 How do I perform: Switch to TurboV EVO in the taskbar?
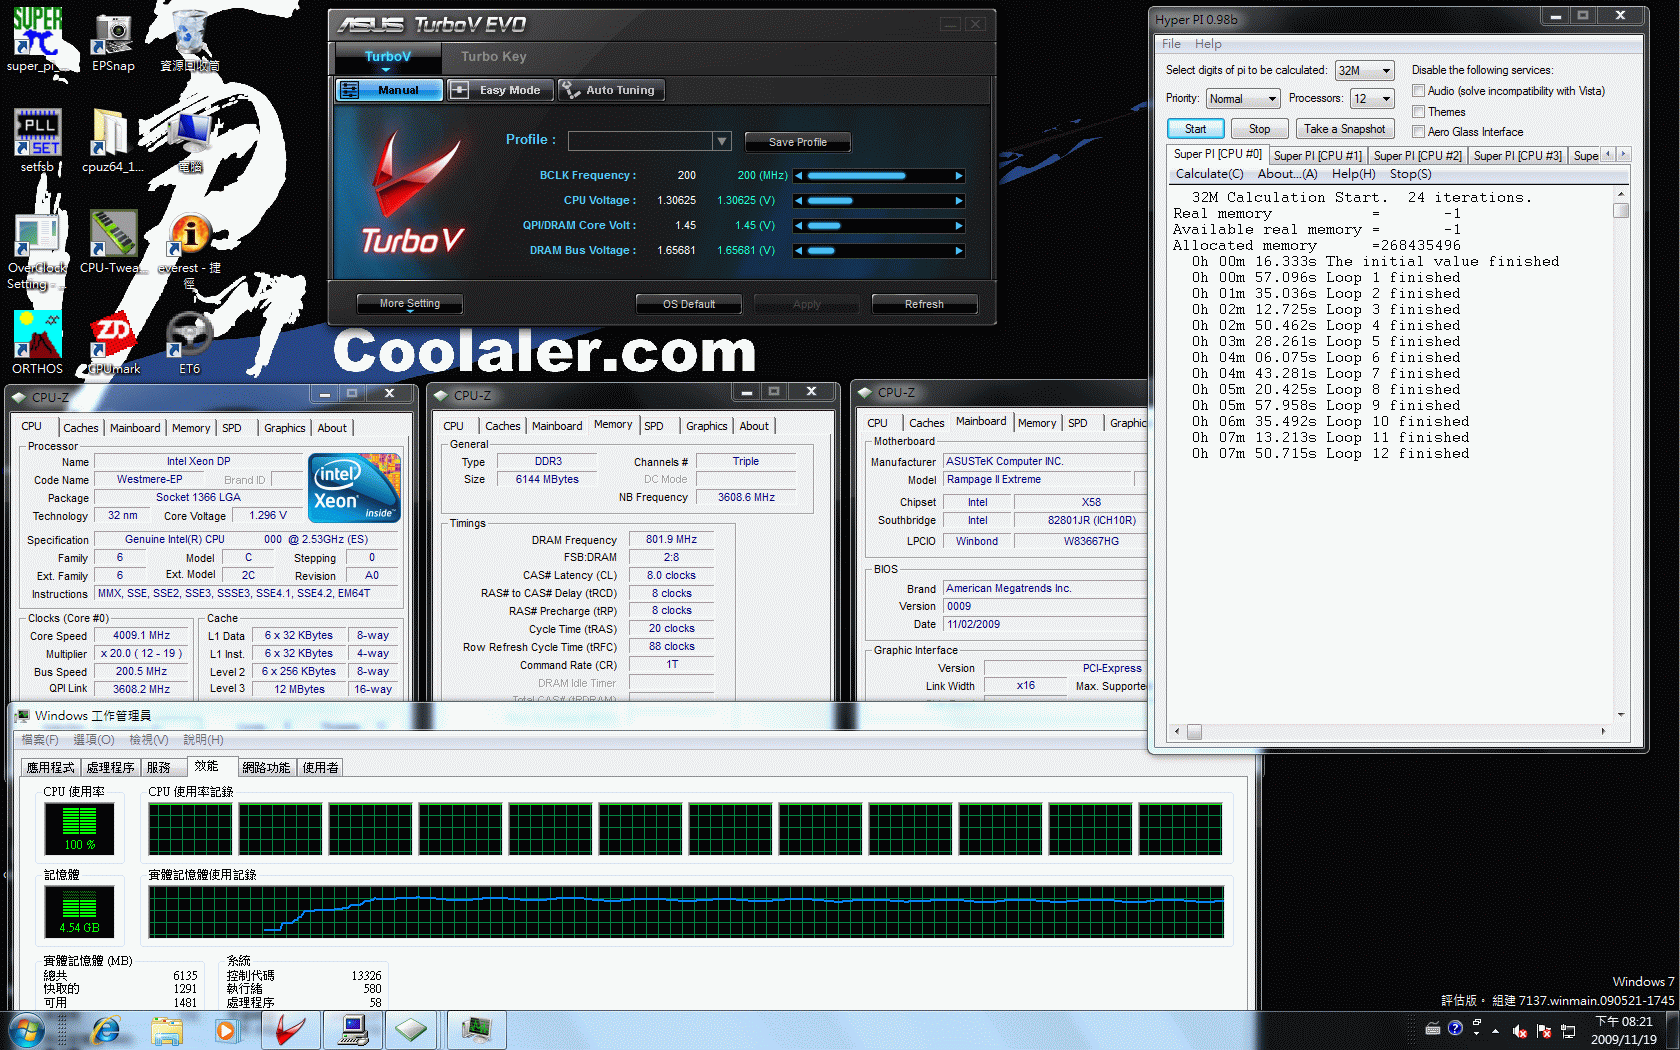pos(291,1030)
